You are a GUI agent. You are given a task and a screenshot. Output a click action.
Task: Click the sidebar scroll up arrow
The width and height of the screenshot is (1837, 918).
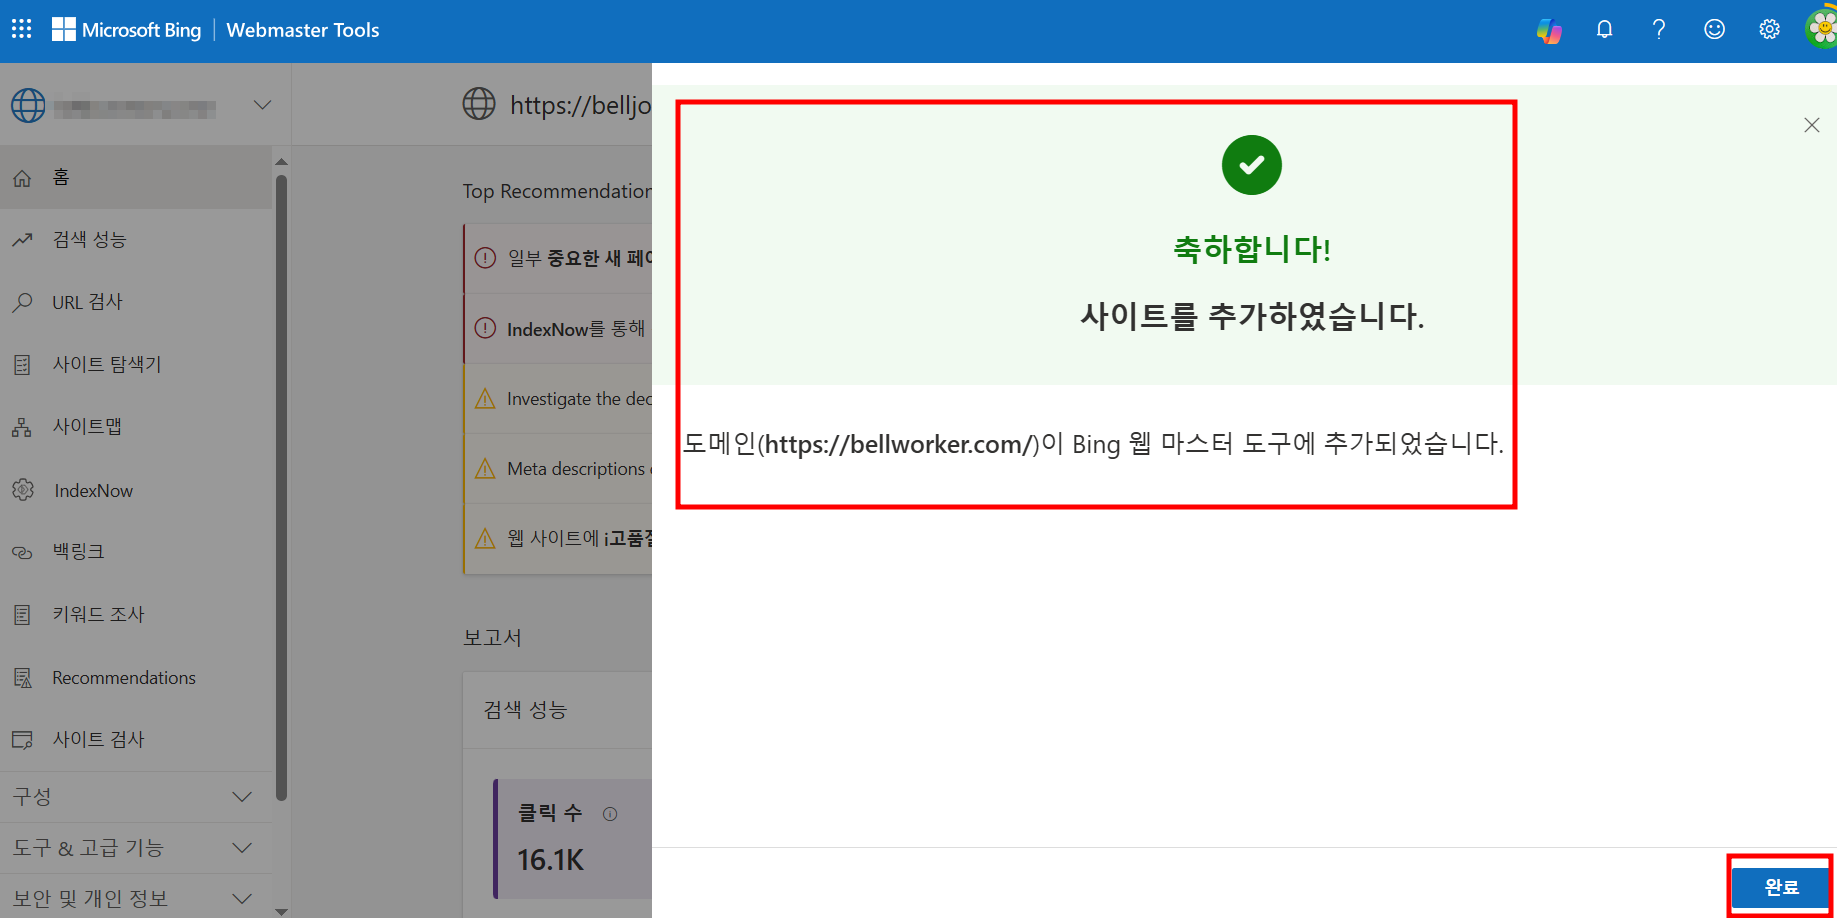point(281,161)
